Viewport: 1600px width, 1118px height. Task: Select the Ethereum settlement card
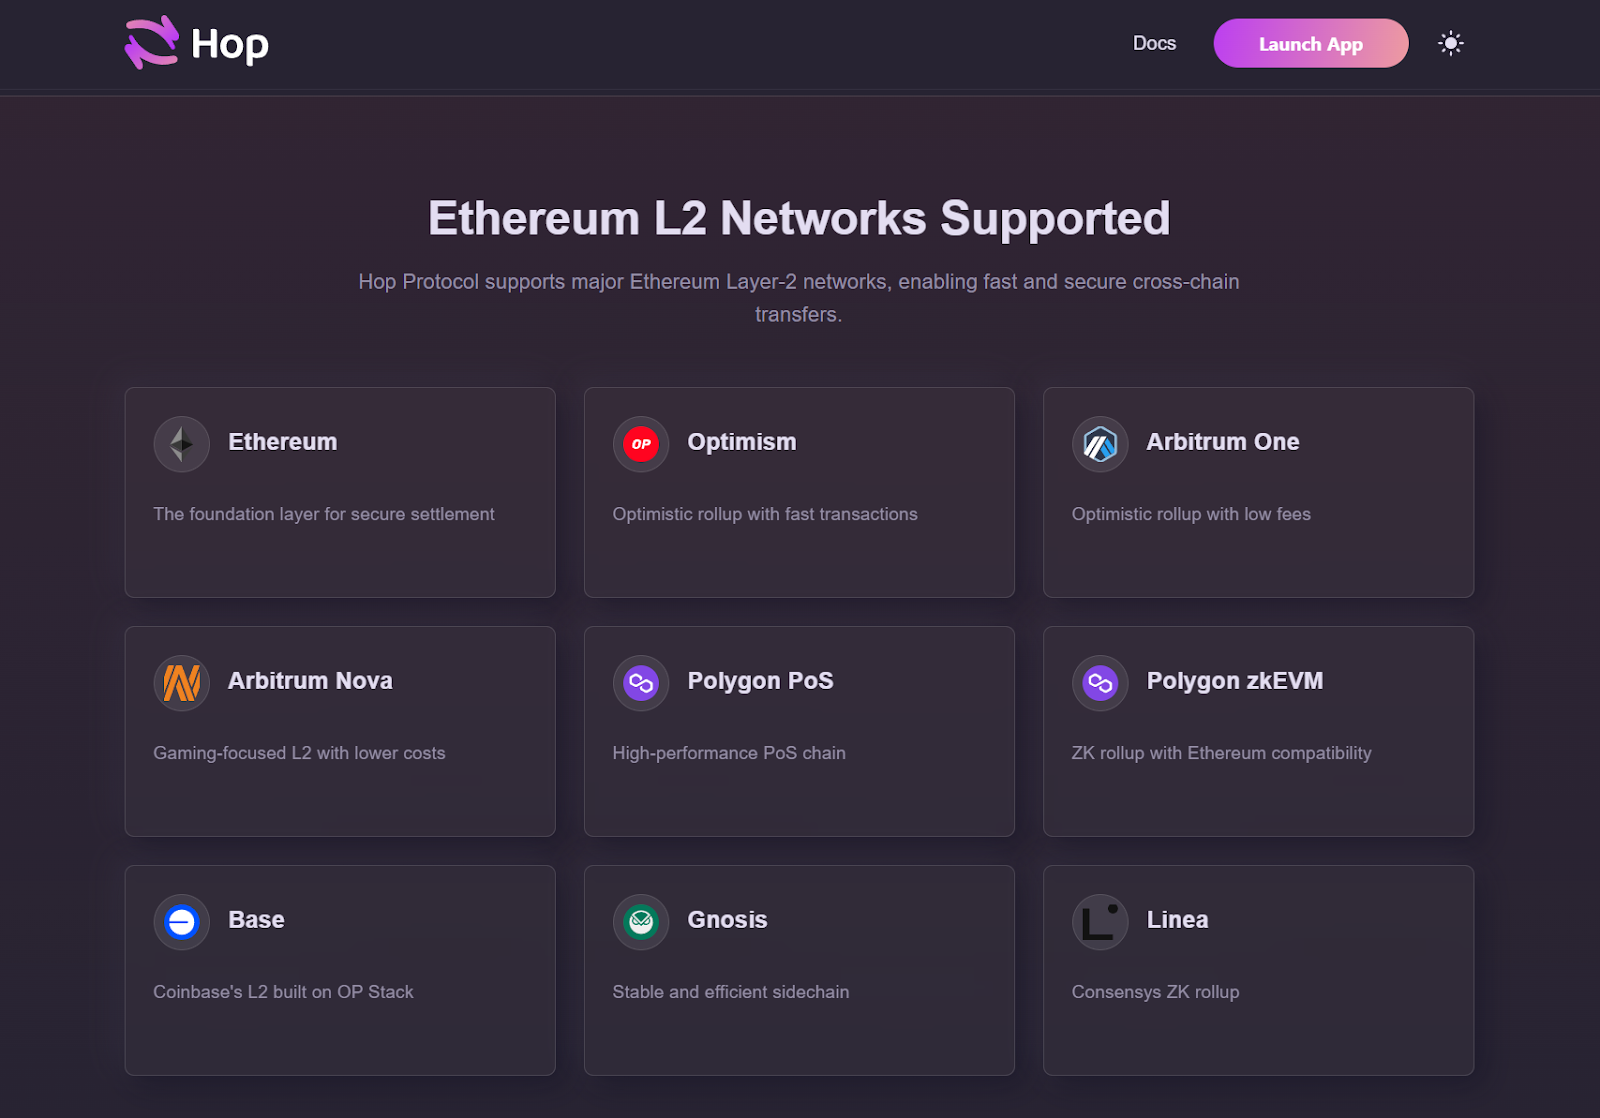(340, 492)
